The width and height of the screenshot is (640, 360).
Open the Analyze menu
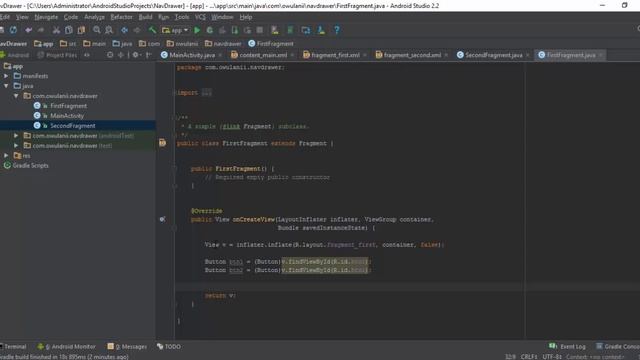pos(94,17)
